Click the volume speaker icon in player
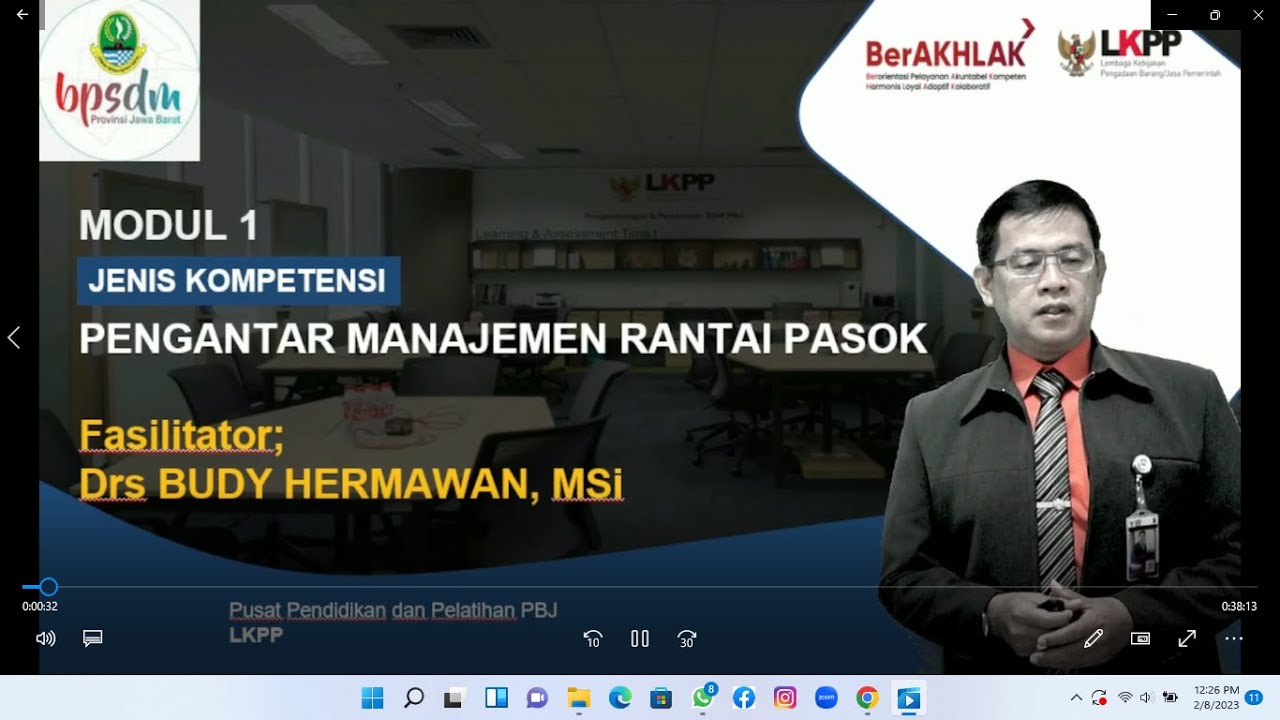 pos(46,638)
